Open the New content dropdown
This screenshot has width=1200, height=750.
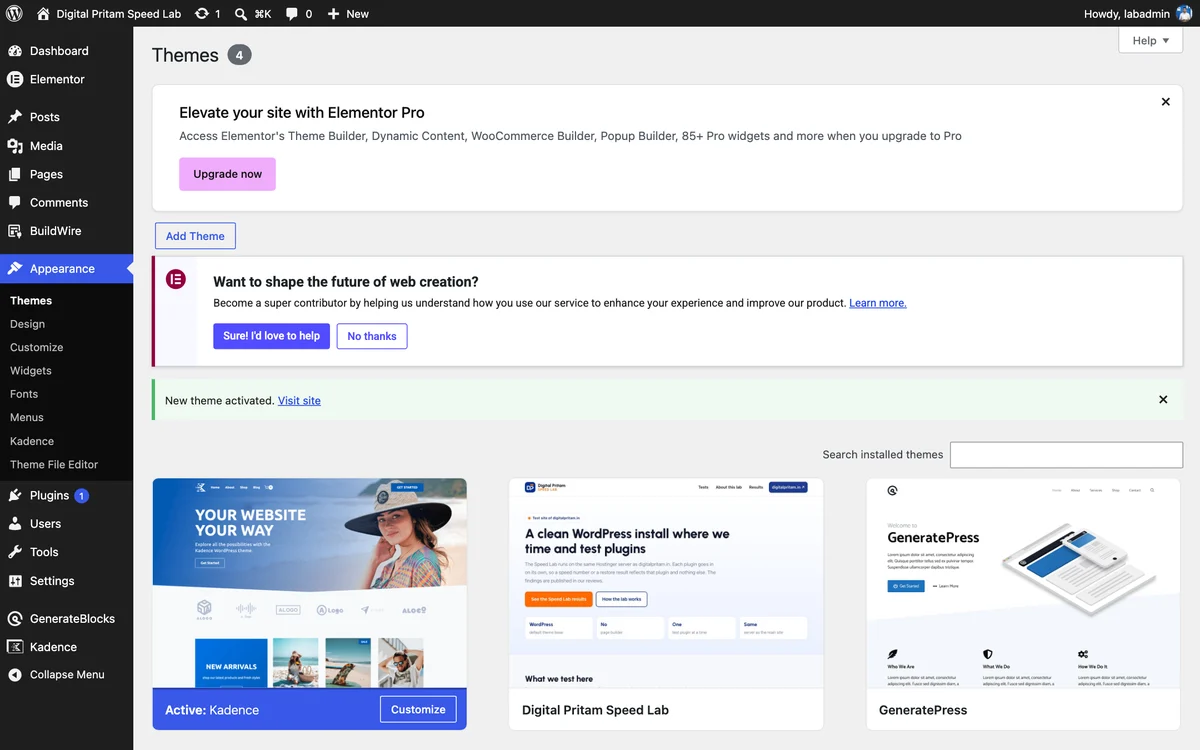pyautogui.click(x=348, y=14)
